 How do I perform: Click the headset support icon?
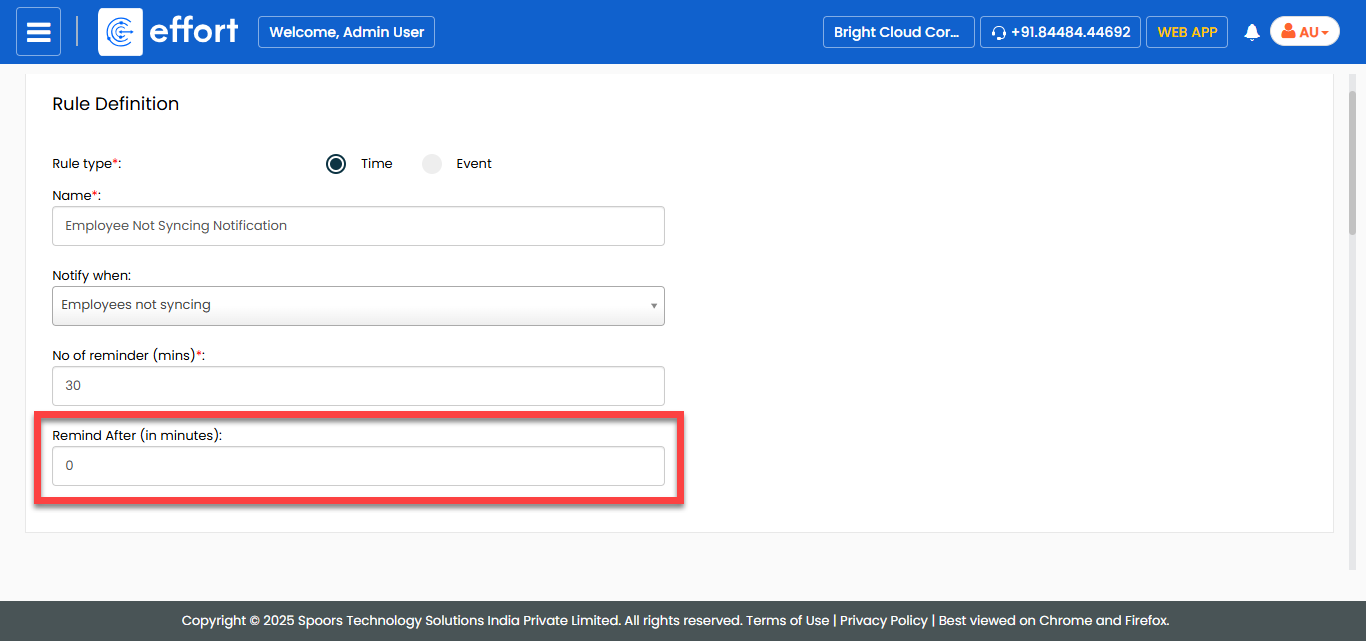click(x=998, y=33)
